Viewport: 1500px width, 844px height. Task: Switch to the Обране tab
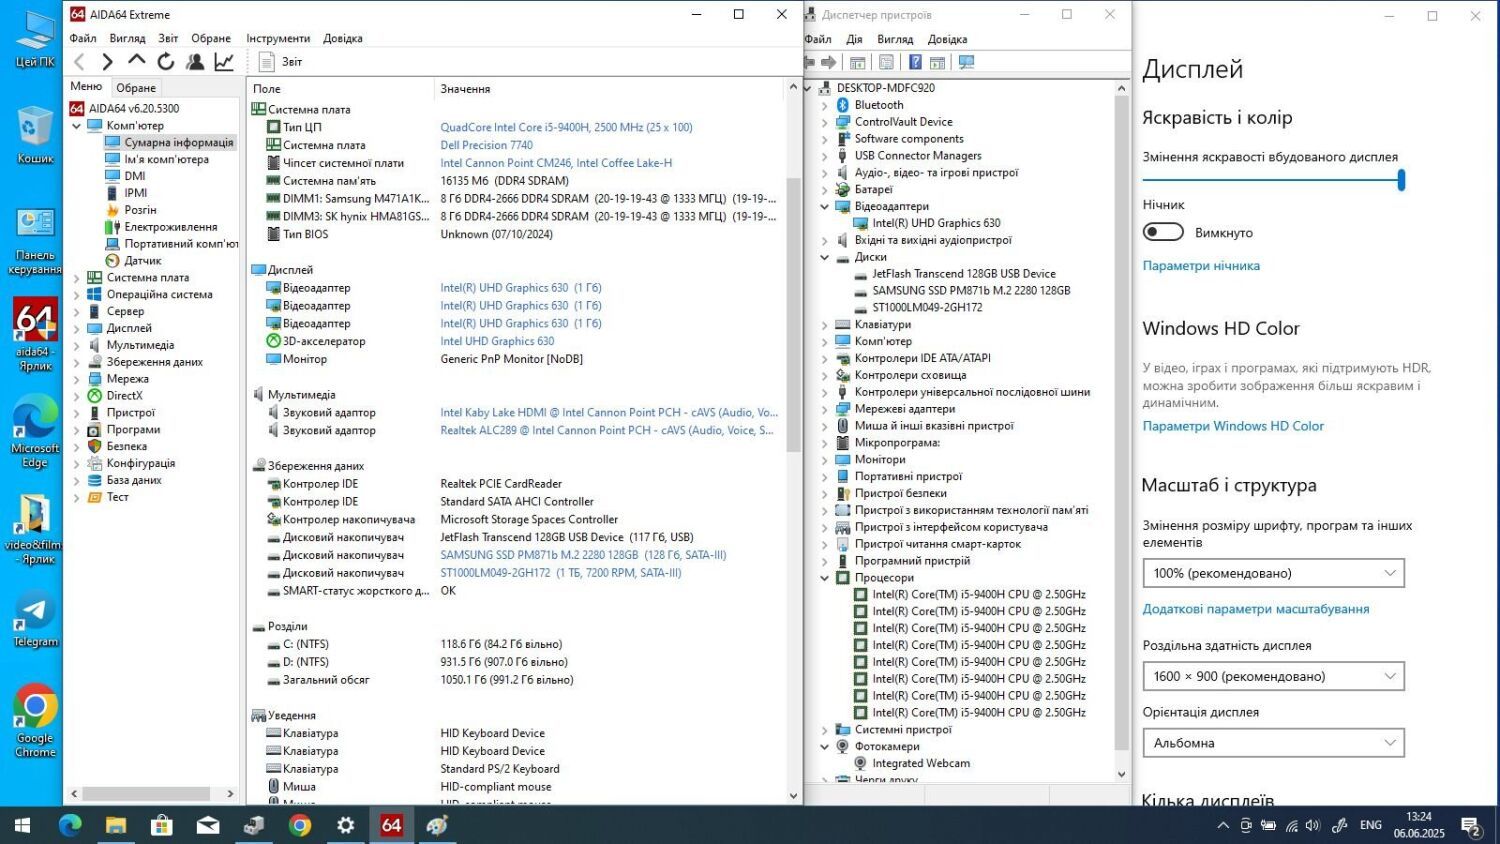click(x=136, y=88)
